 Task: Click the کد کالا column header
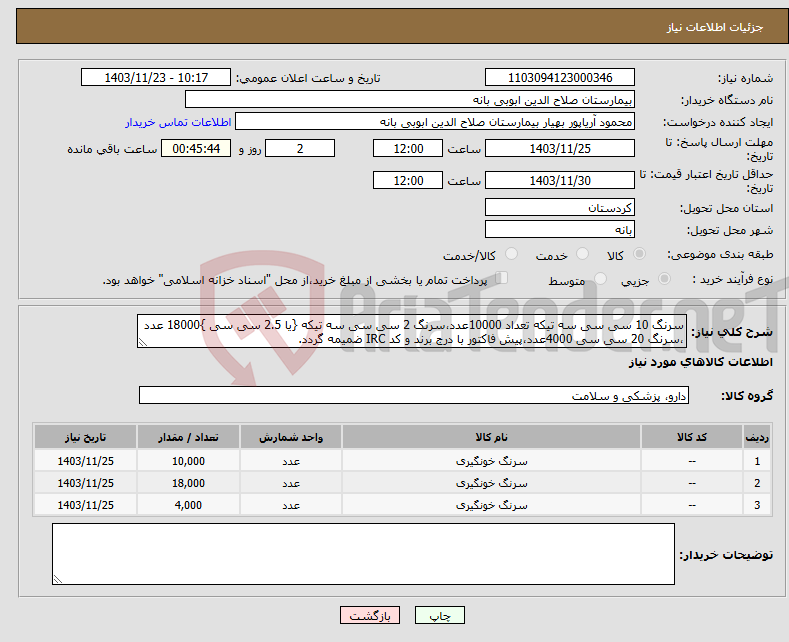tap(692, 437)
